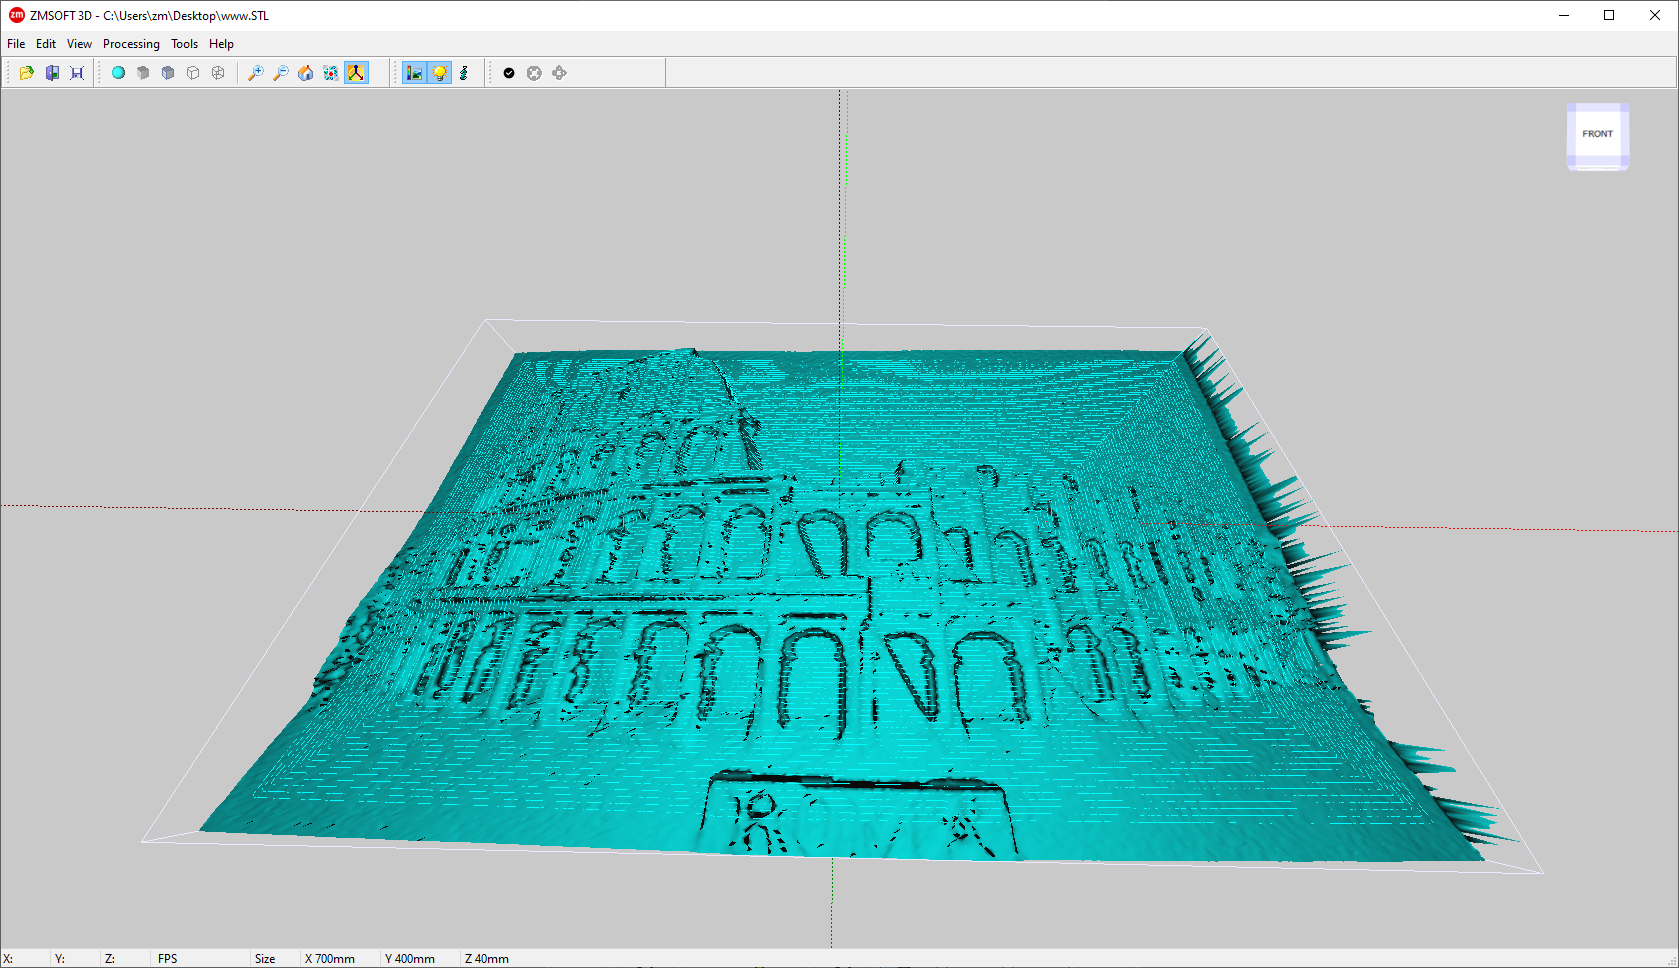
Task: Click the gray cancel circle icon
Action: (x=534, y=73)
